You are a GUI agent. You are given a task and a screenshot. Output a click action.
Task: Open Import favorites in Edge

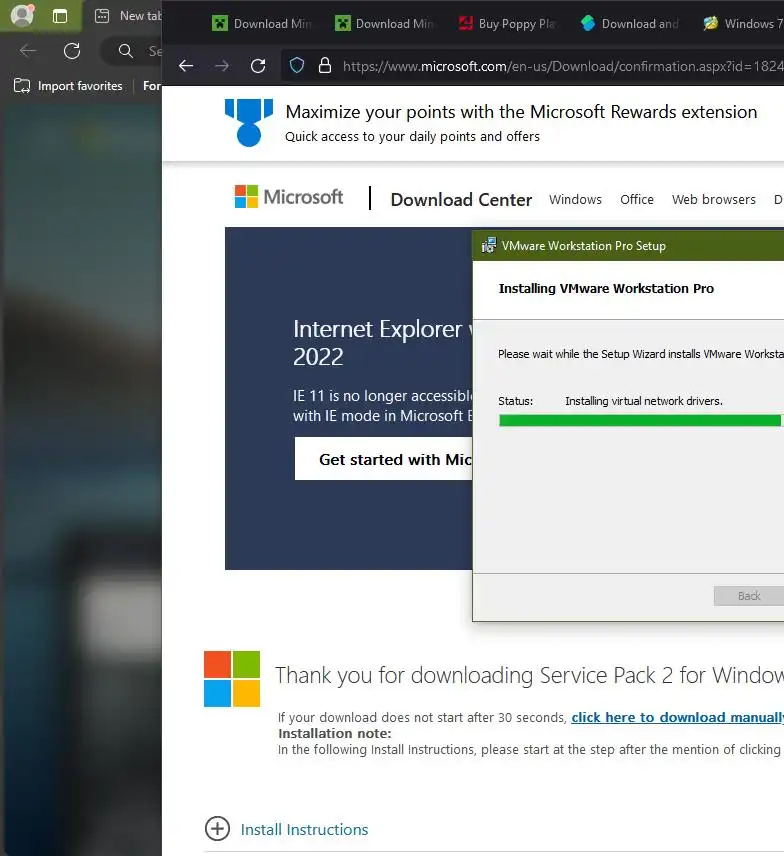(x=68, y=86)
